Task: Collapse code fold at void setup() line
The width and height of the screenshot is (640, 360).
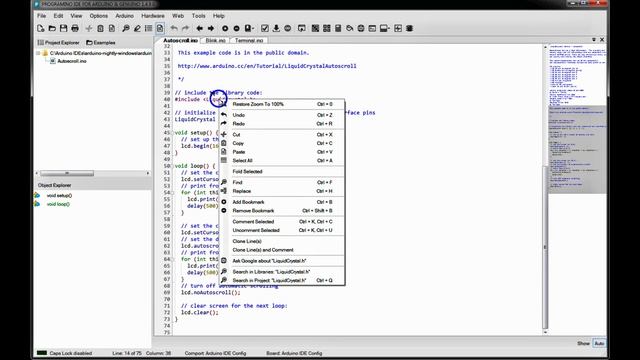Action: coord(173,133)
